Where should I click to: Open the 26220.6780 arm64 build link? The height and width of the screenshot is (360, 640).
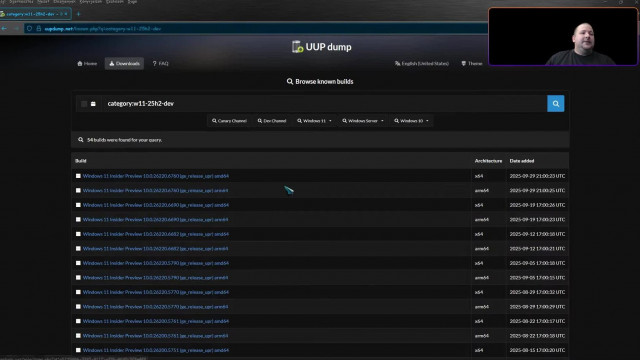click(x=155, y=191)
